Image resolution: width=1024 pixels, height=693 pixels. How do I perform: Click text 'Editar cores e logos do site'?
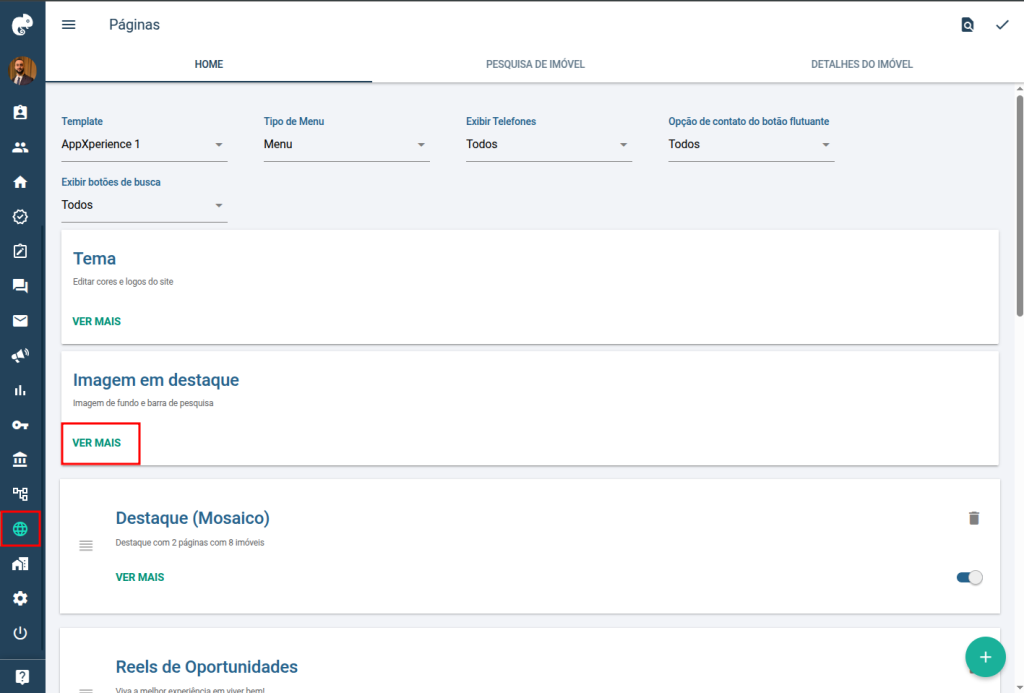(x=123, y=282)
